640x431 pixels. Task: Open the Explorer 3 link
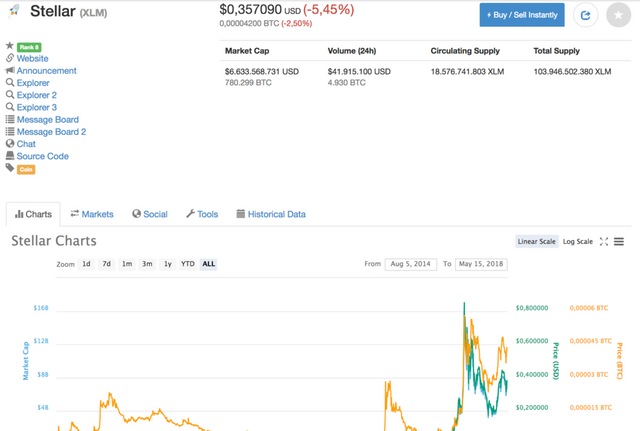(37, 107)
